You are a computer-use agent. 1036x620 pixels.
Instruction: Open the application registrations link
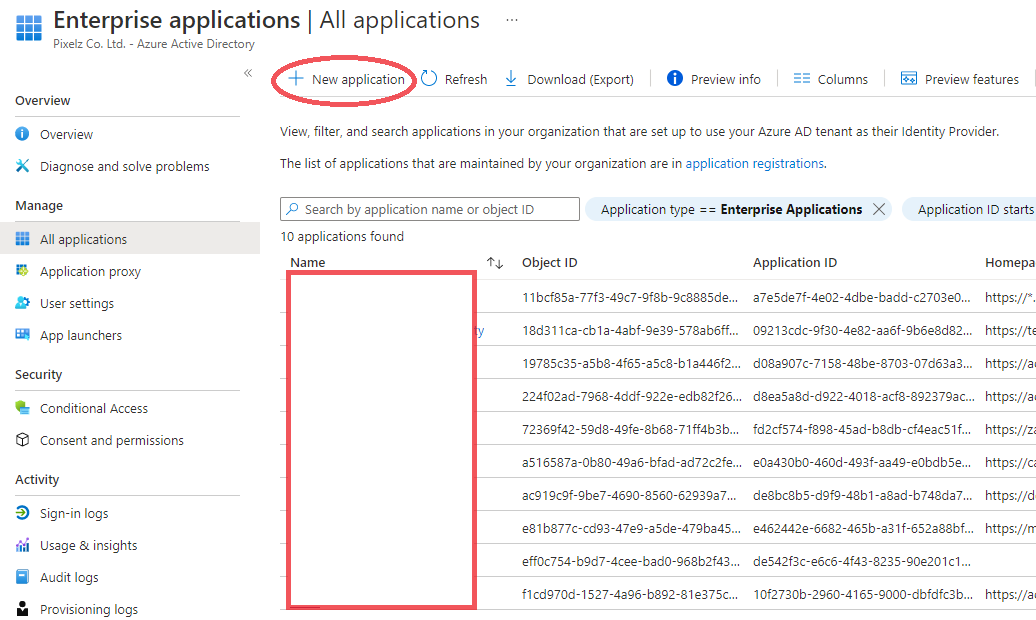point(755,163)
